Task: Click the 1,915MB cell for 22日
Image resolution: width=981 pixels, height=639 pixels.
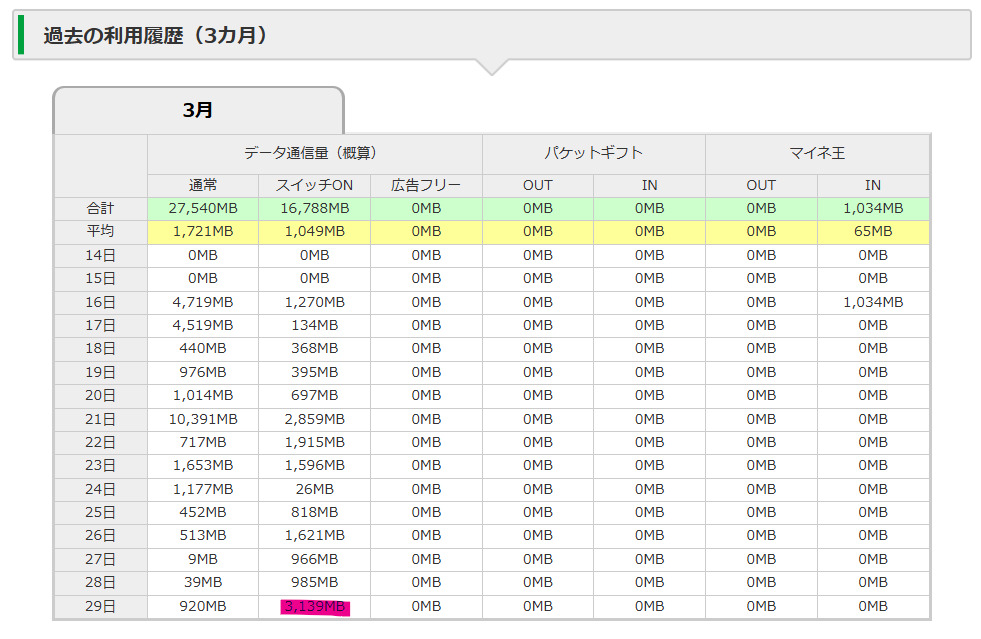Action: 314,442
